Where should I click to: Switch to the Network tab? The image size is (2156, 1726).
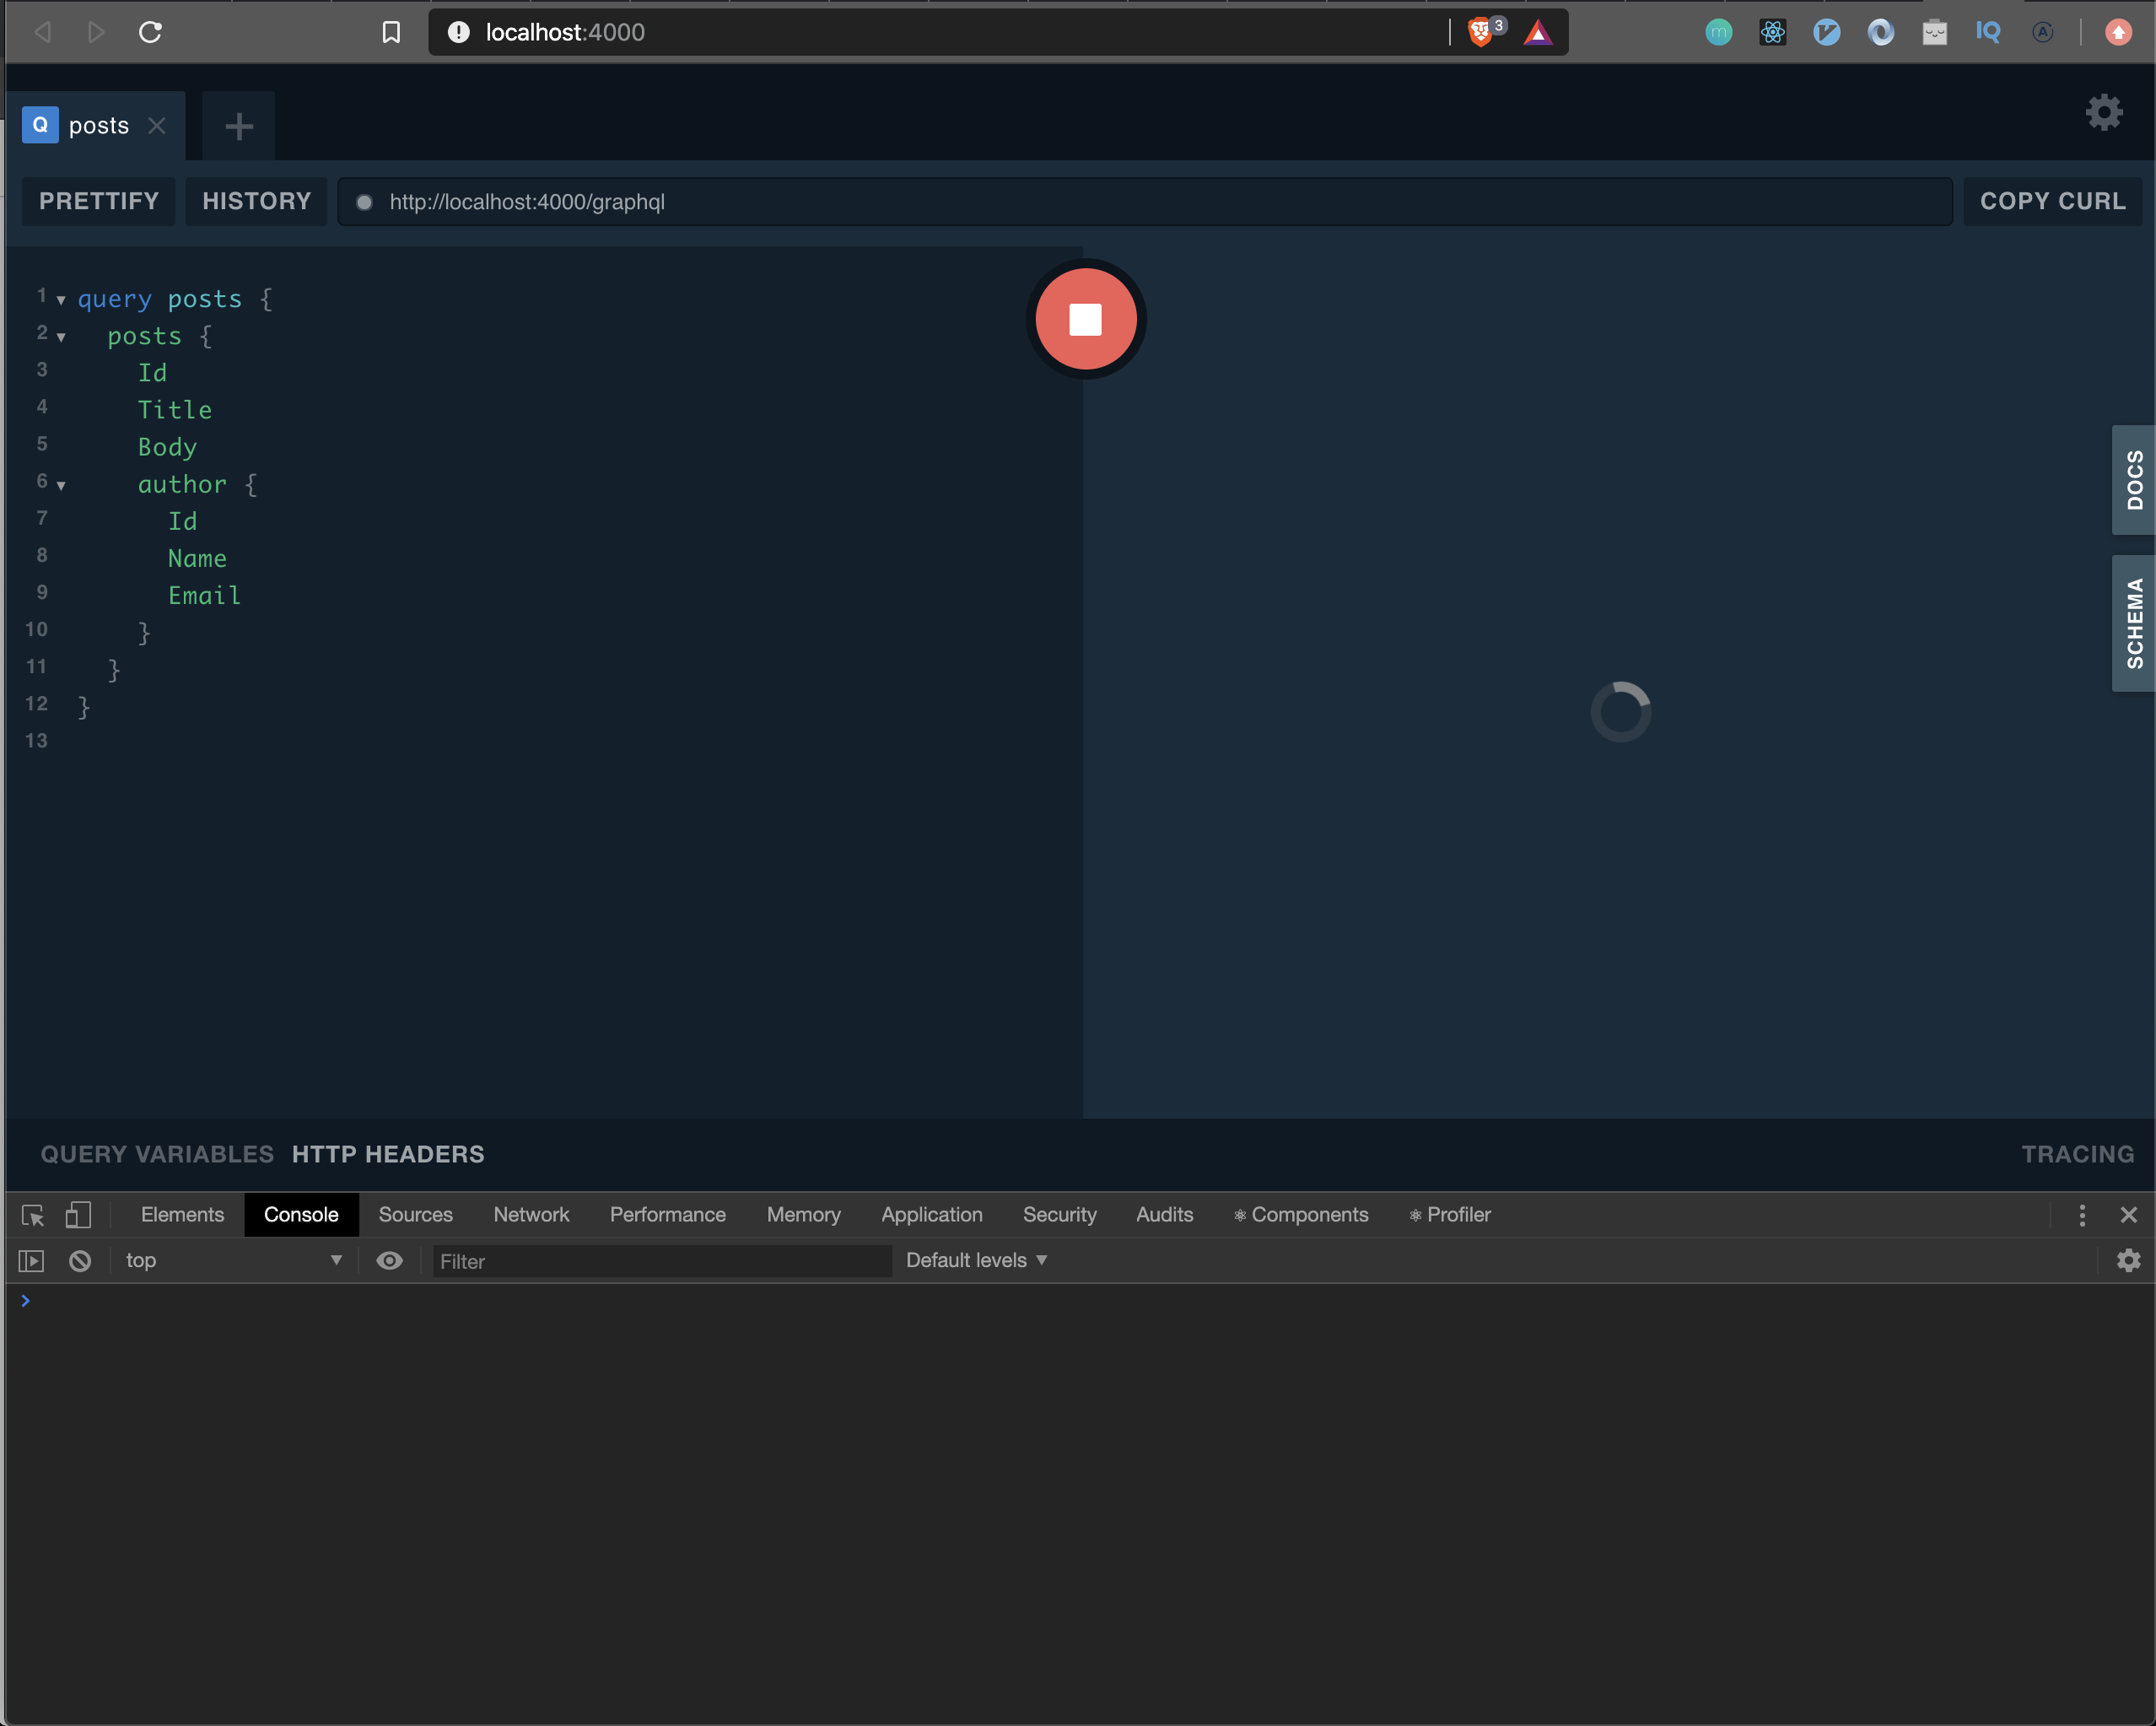click(x=531, y=1215)
